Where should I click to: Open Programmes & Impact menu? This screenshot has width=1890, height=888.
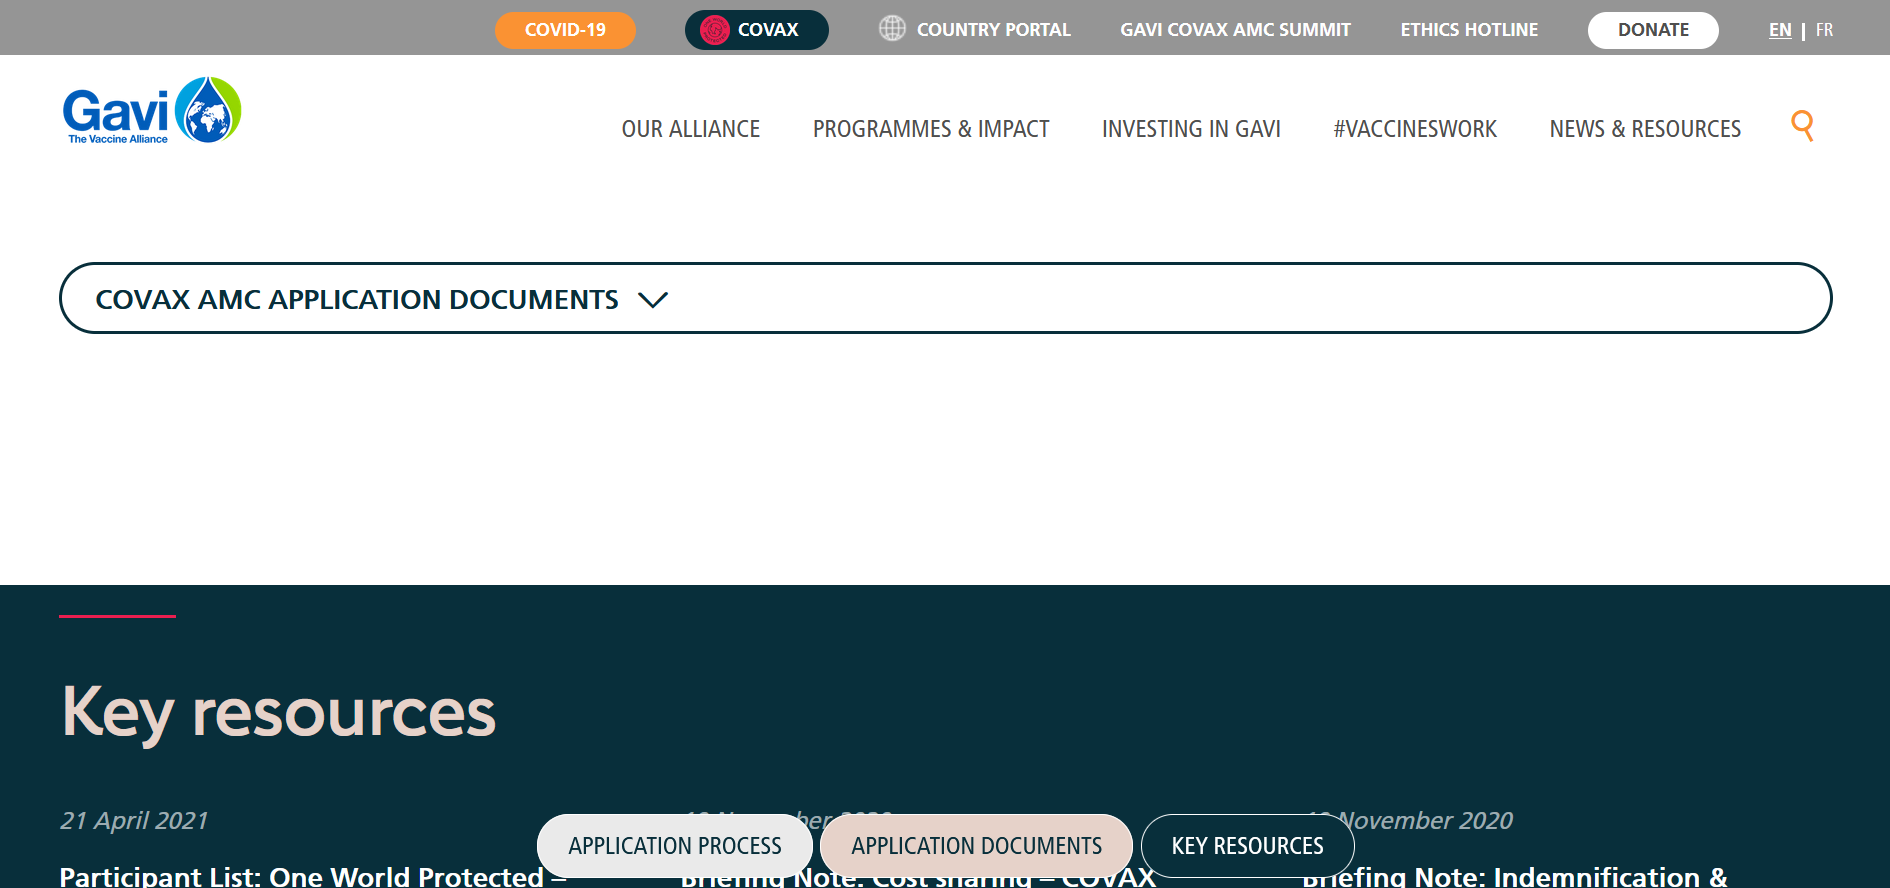(x=930, y=129)
